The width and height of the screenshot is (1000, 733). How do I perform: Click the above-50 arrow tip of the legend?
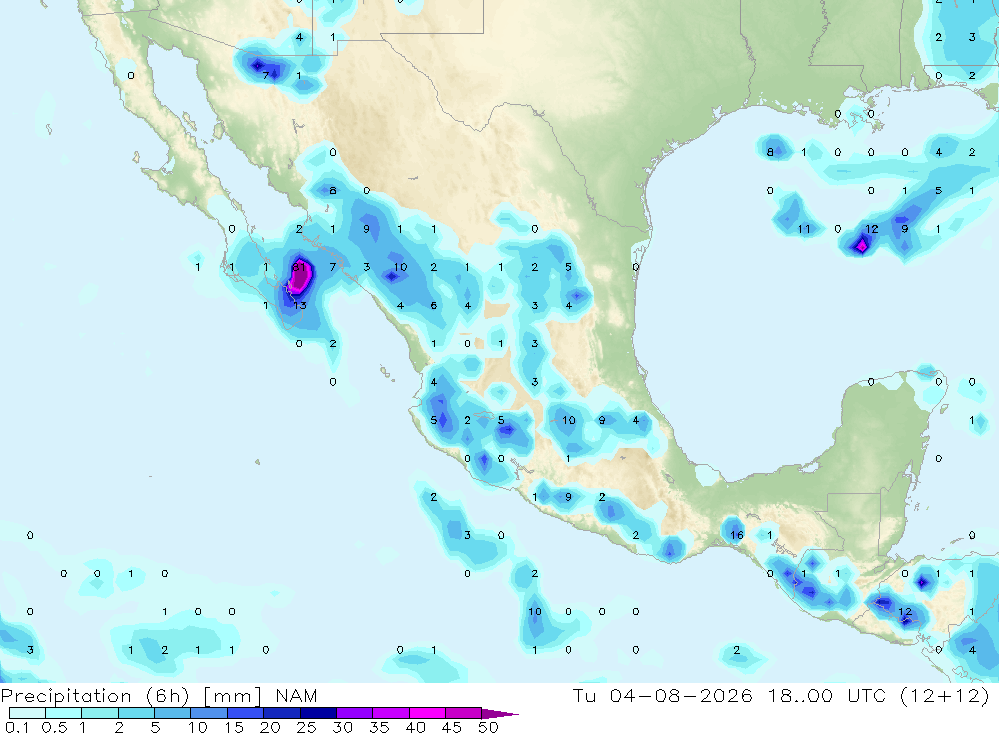(500, 714)
